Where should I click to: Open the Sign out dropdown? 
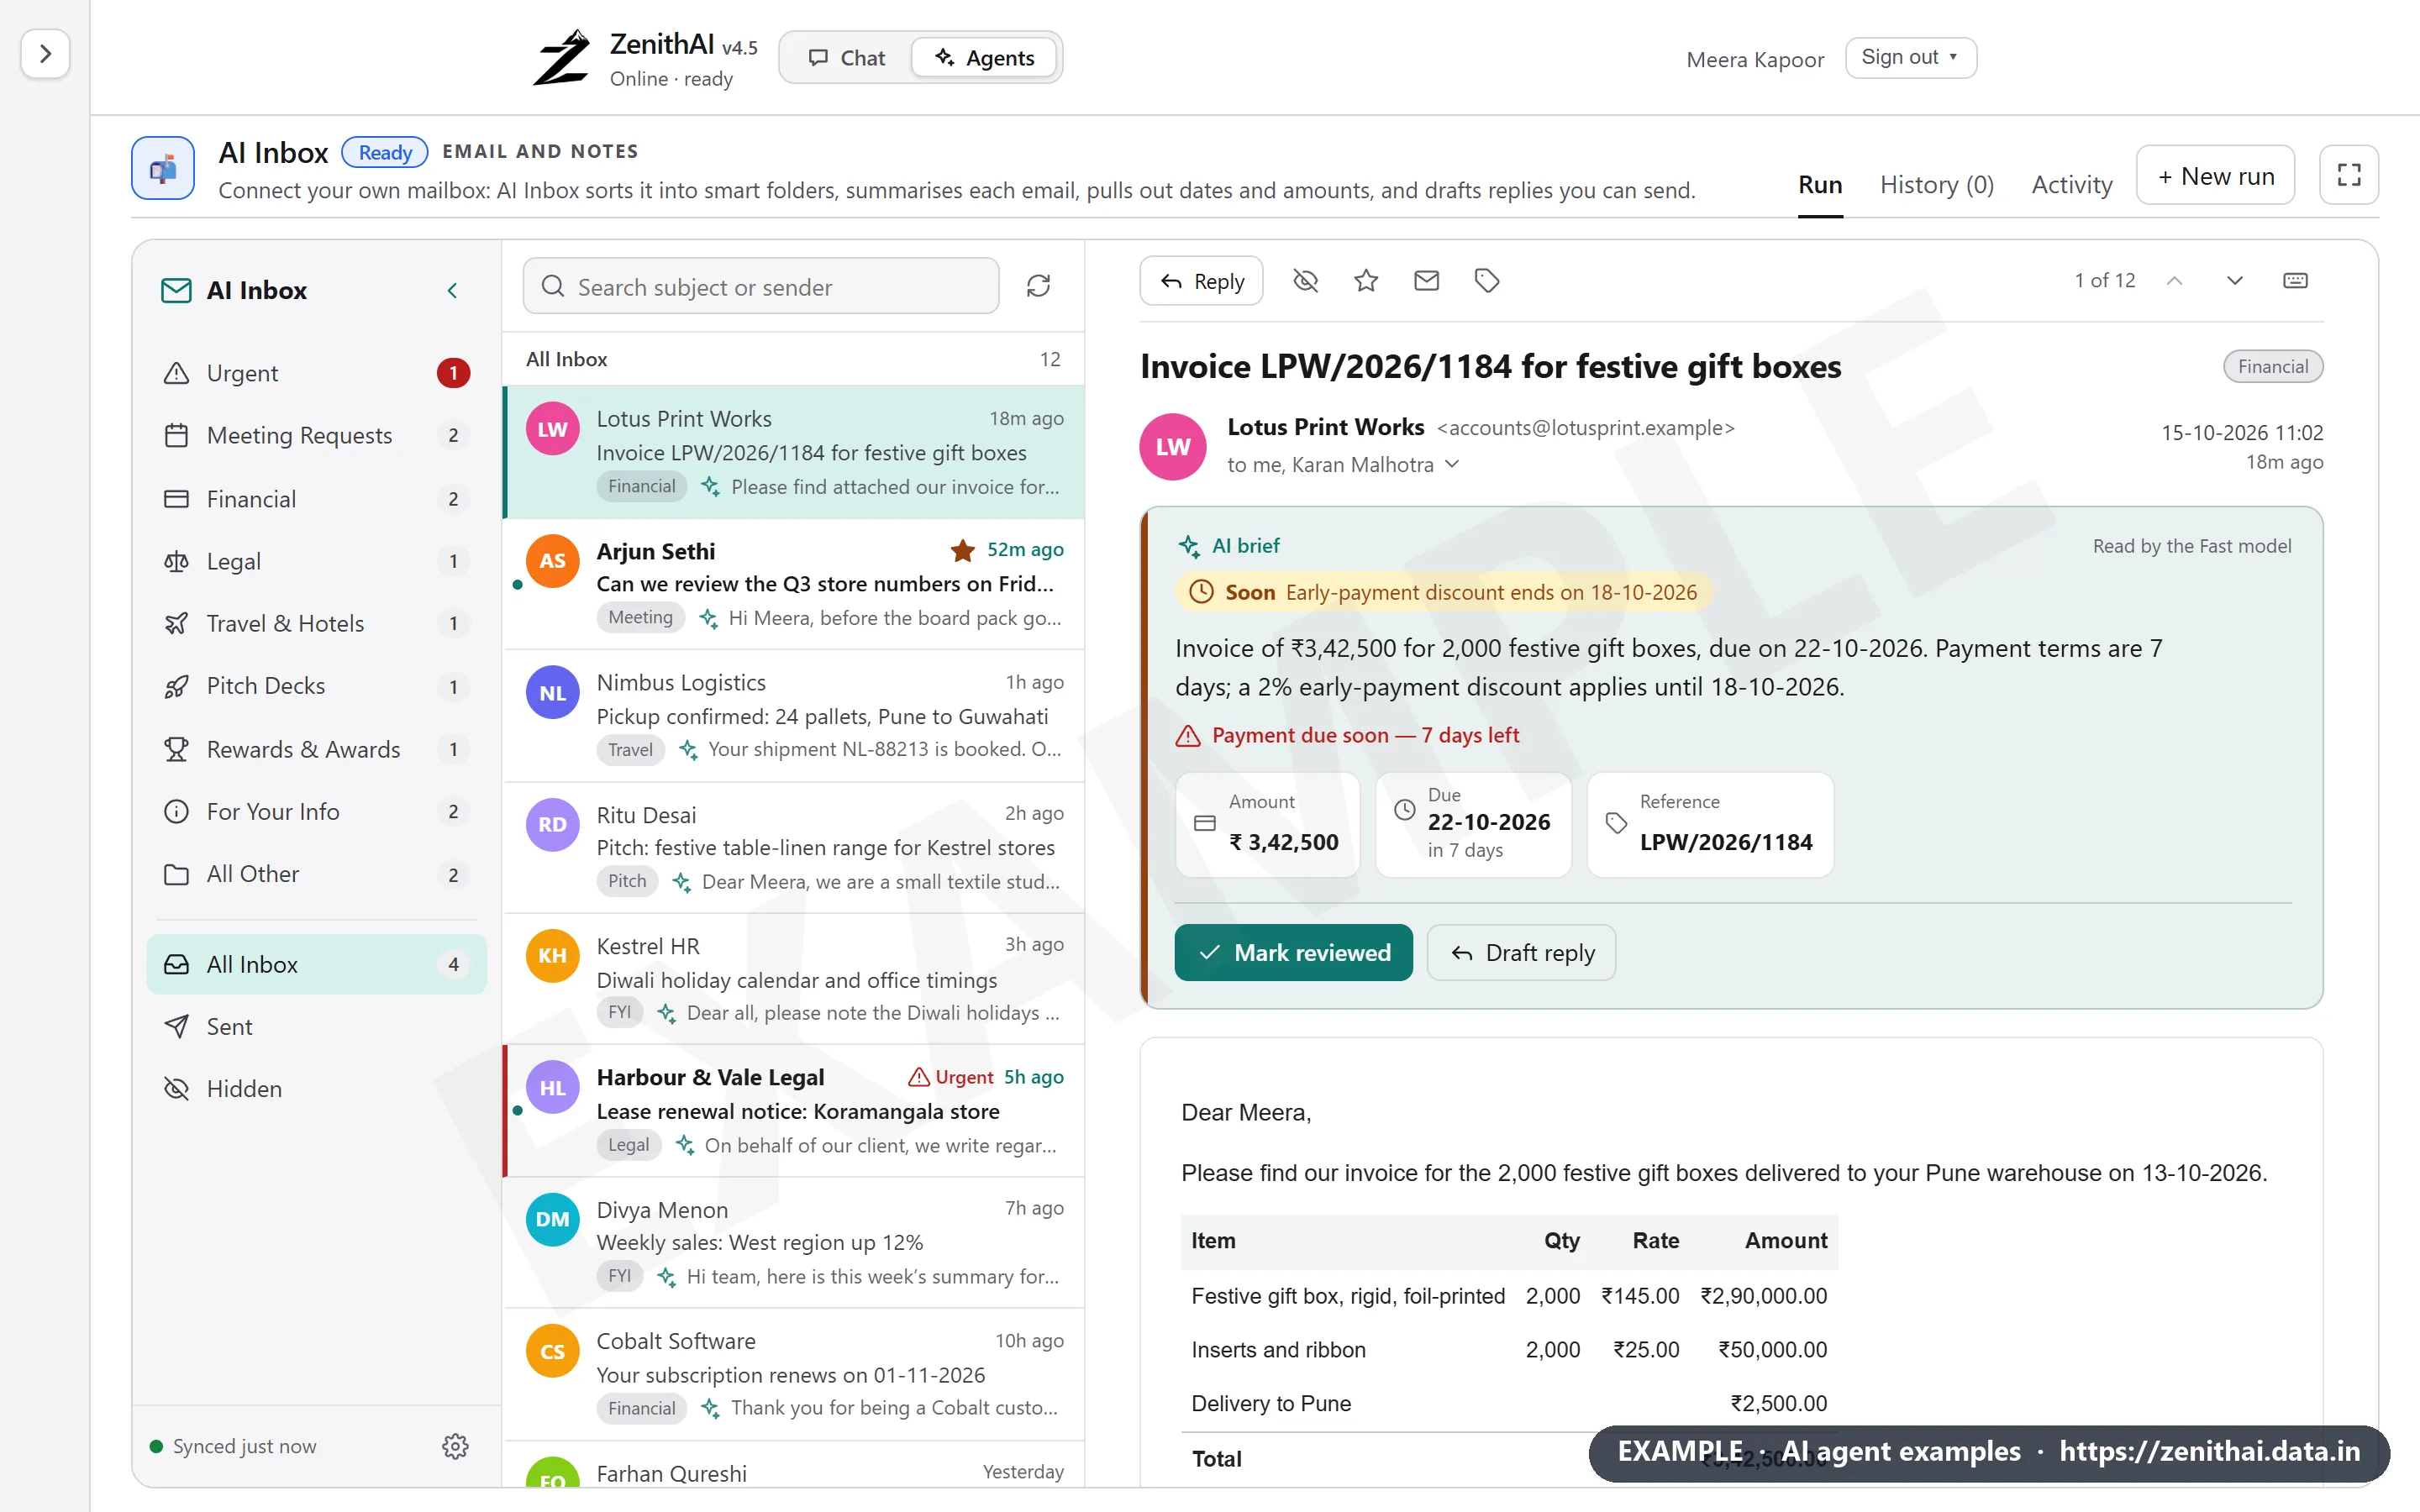pos(1910,58)
